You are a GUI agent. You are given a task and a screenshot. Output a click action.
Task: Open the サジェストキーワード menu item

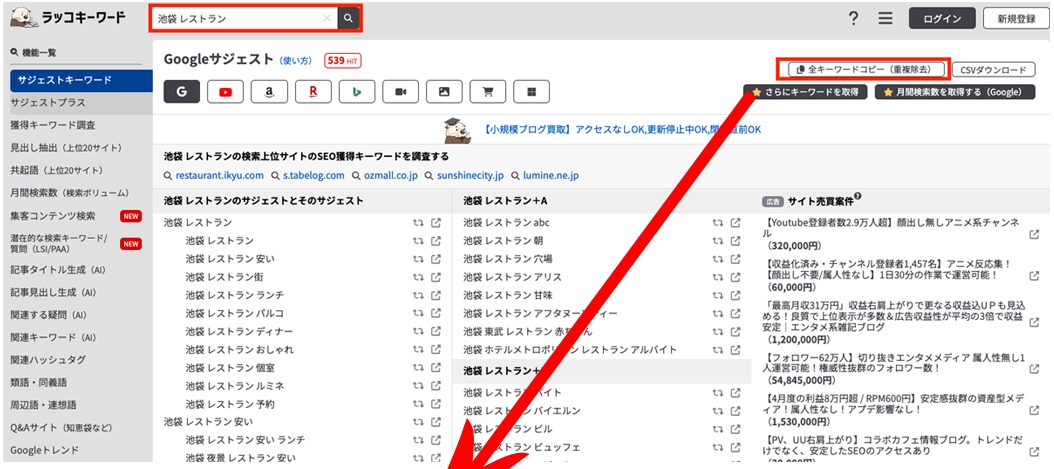[81, 80]
